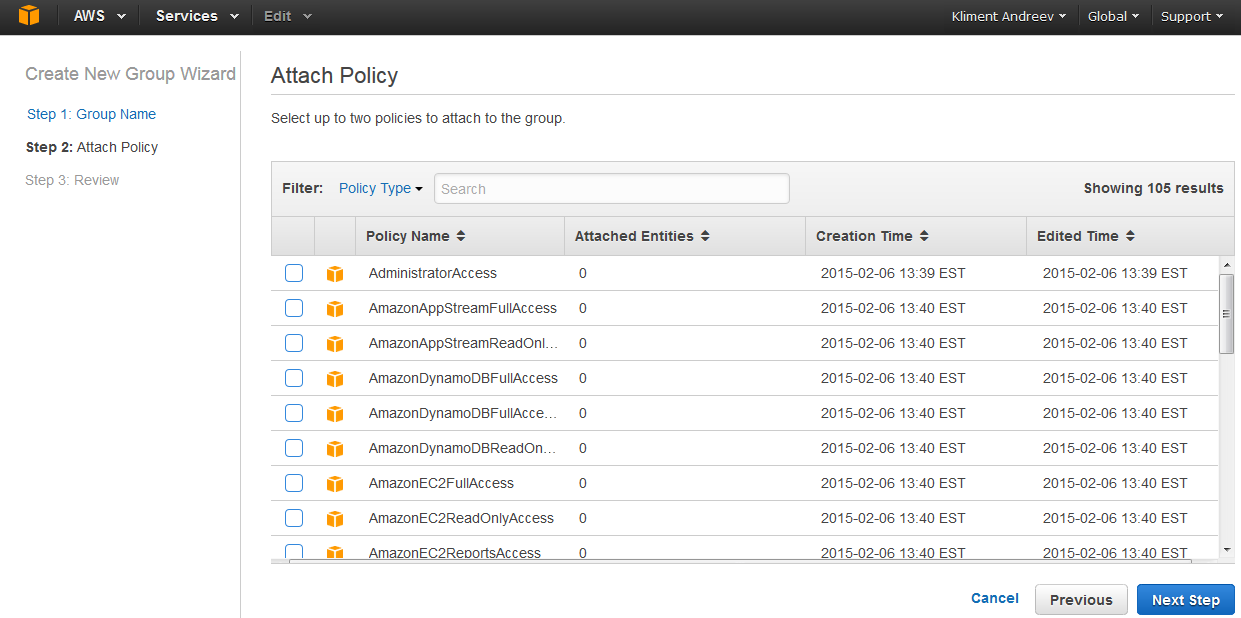The width and height of the screenshot is (1241, 618).
Task: Sort by Attached Entities using its sort arrows
Action: pos(705,236)
